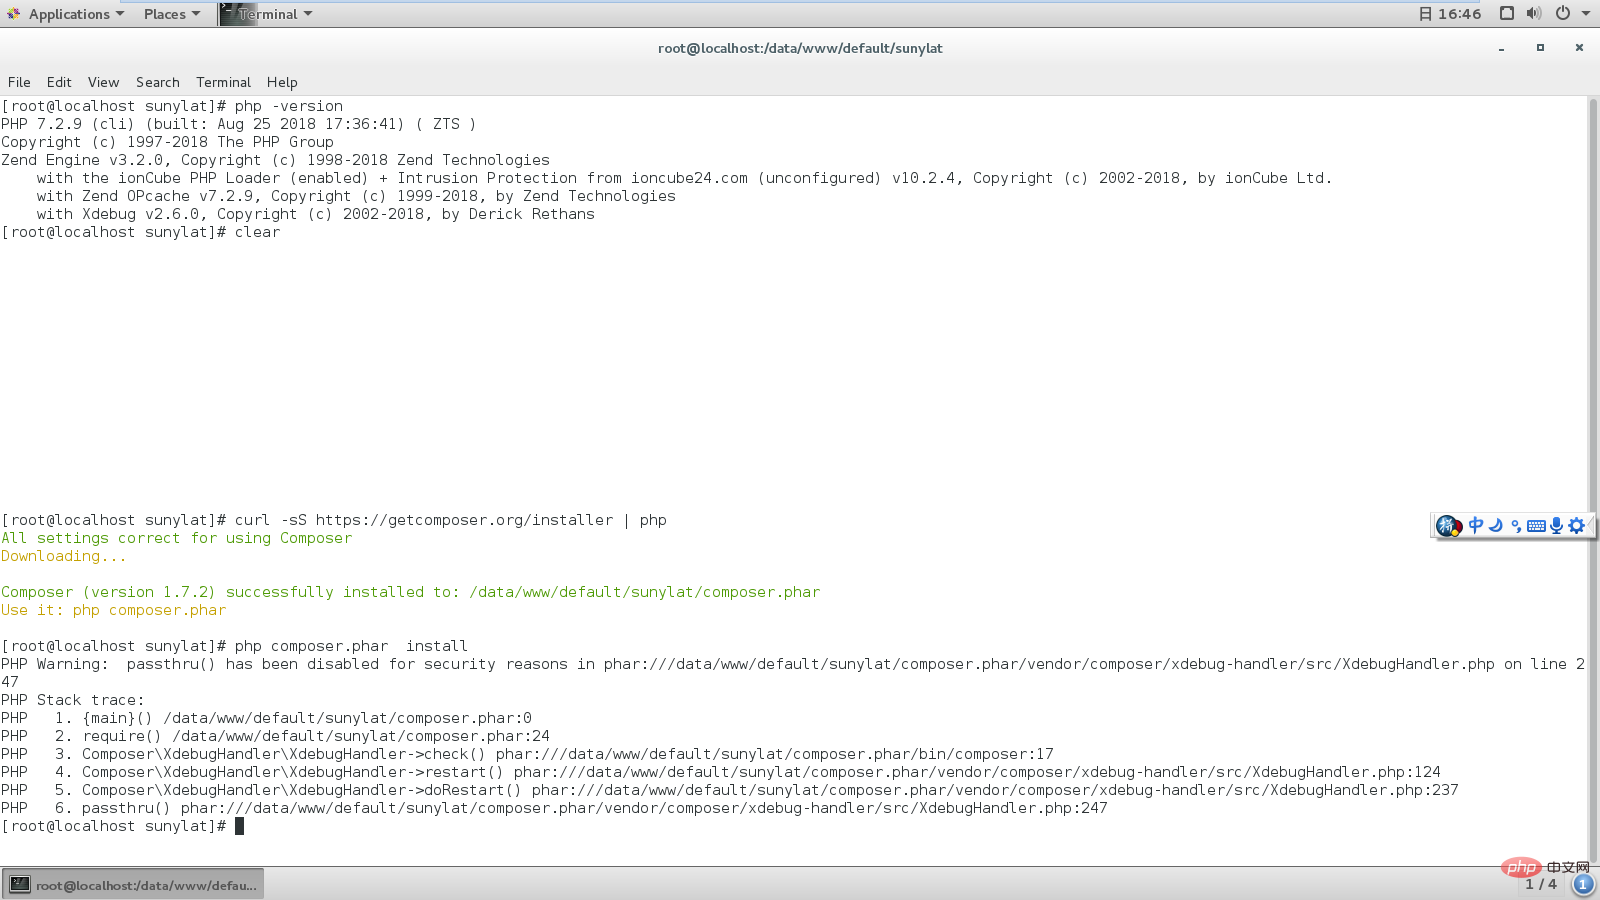Open the IME settings gear icon
This screenshot has width=1600, height=900.
pos(1577,525)
